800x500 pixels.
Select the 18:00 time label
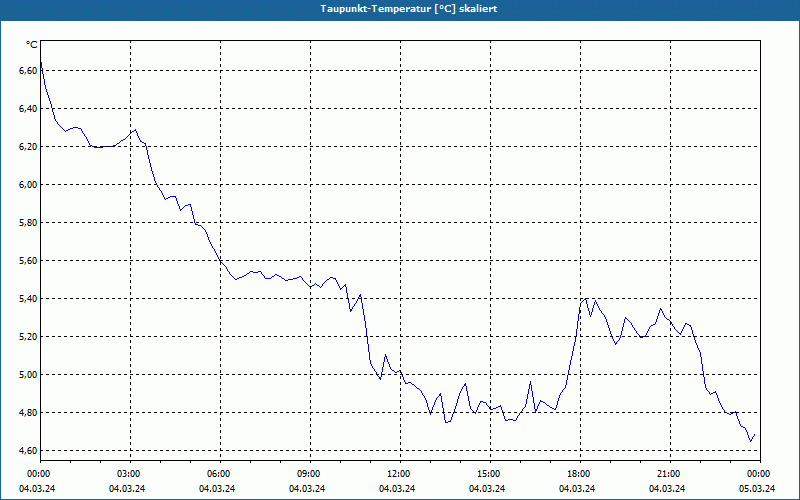click(580, 474)
